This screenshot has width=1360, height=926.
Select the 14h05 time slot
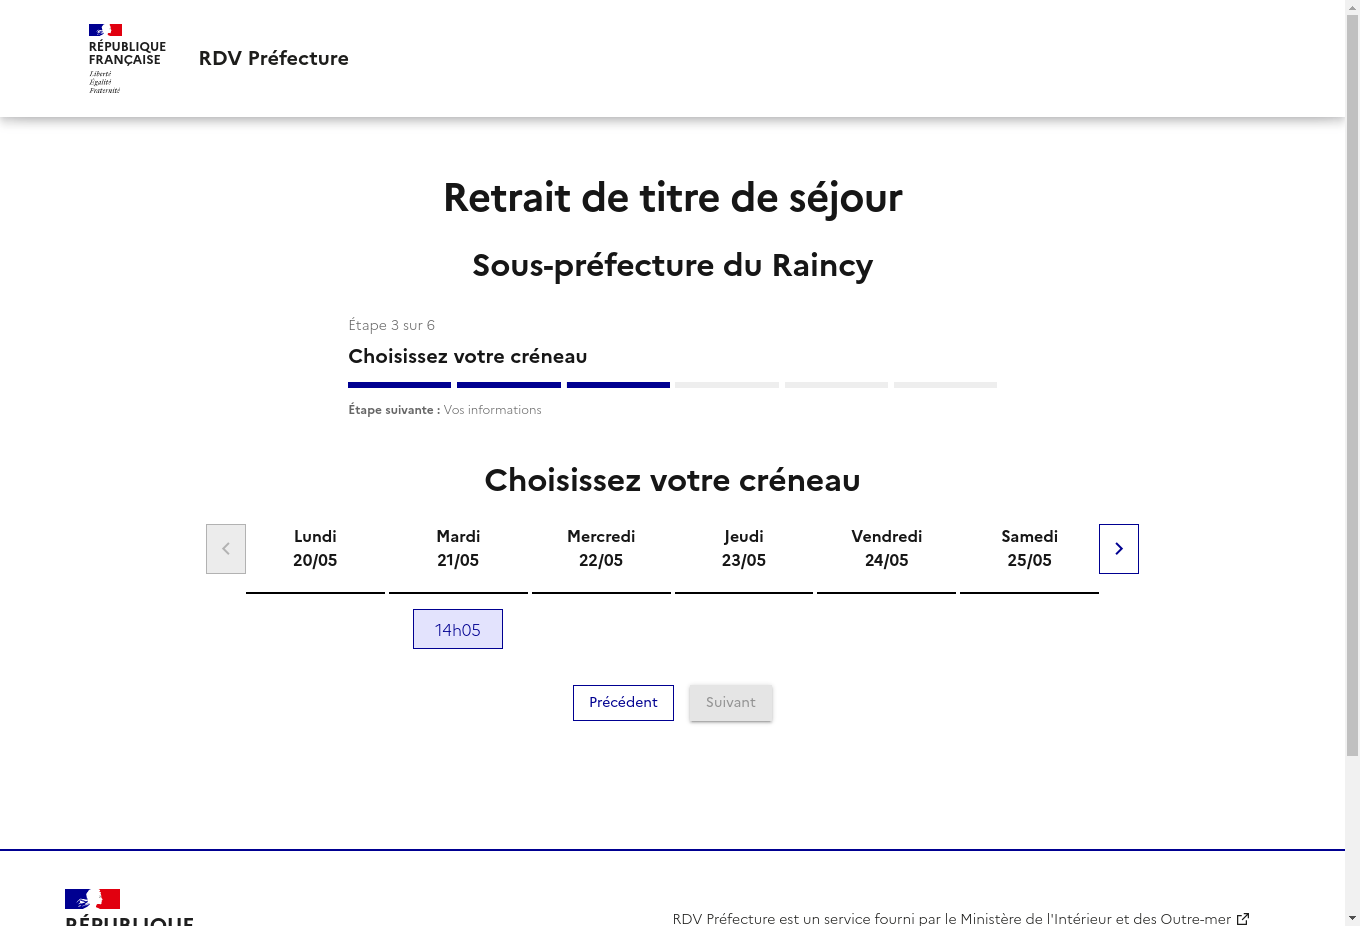(x=458, y=629)
